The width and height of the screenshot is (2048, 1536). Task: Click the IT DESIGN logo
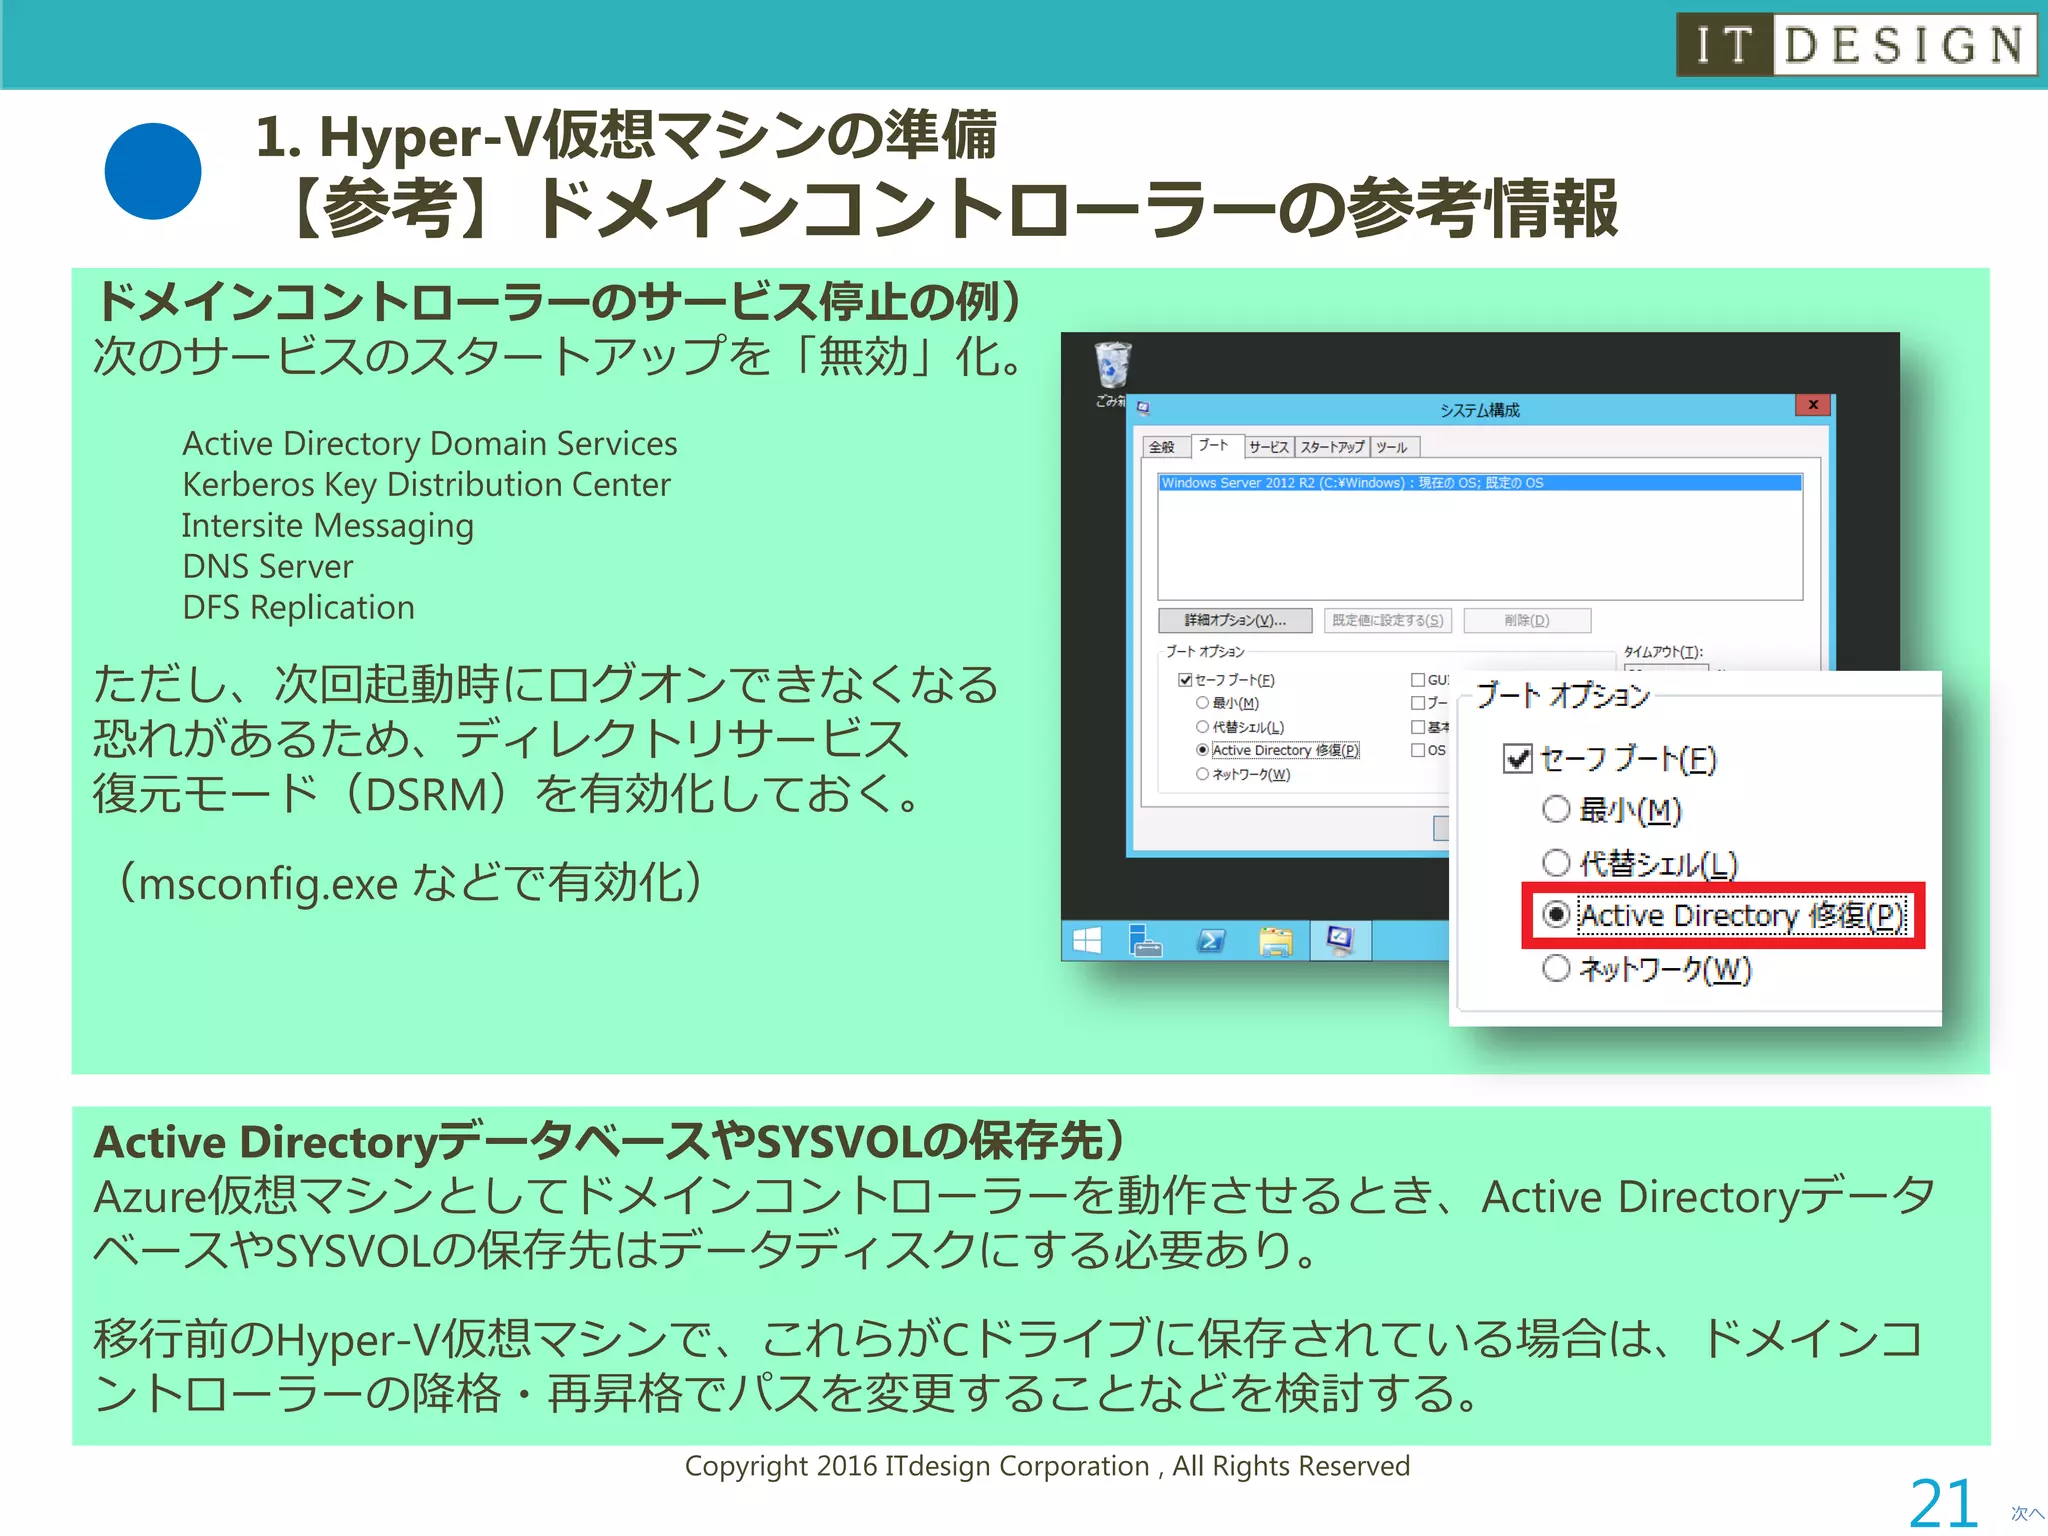1856,45
